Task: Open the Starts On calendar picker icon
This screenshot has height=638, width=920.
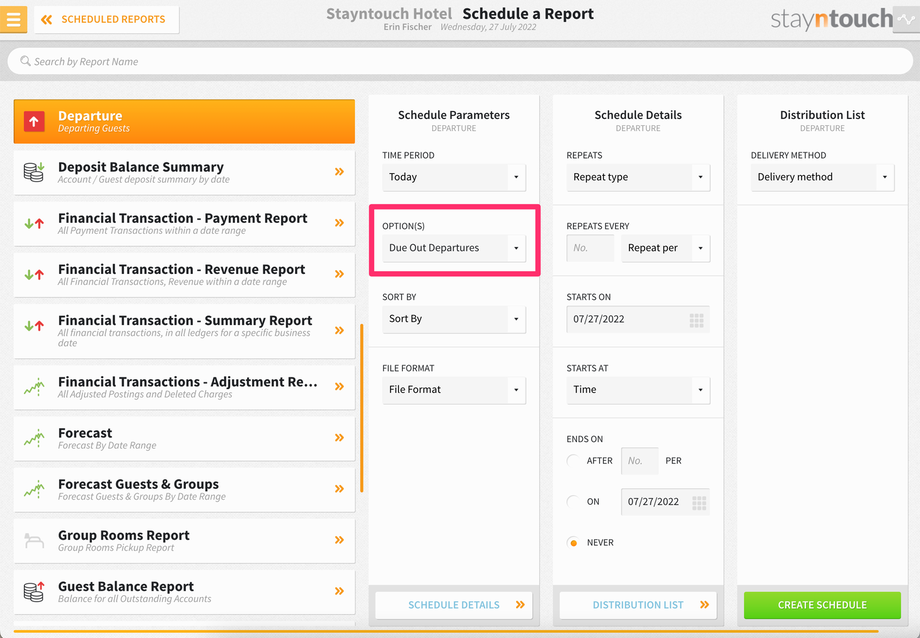Action: click(696, 320)
